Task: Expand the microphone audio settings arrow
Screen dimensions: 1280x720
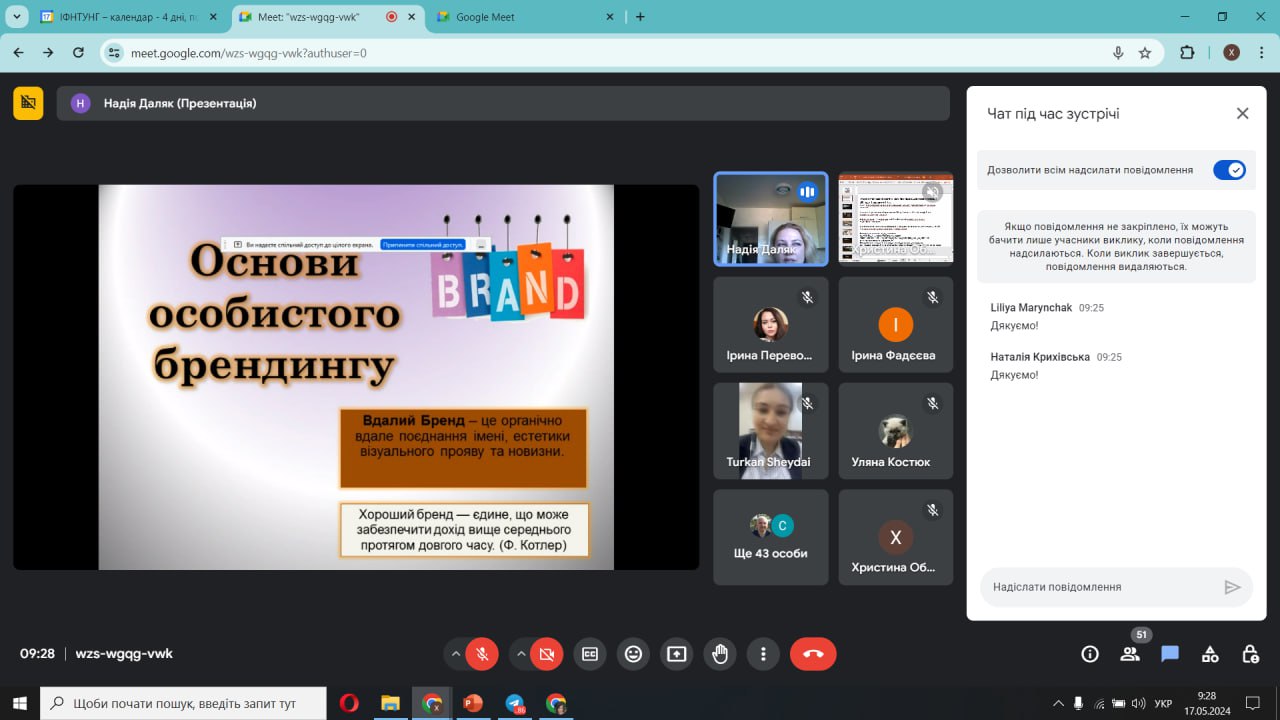Action: pyautogui.click(x=456, y=654)
